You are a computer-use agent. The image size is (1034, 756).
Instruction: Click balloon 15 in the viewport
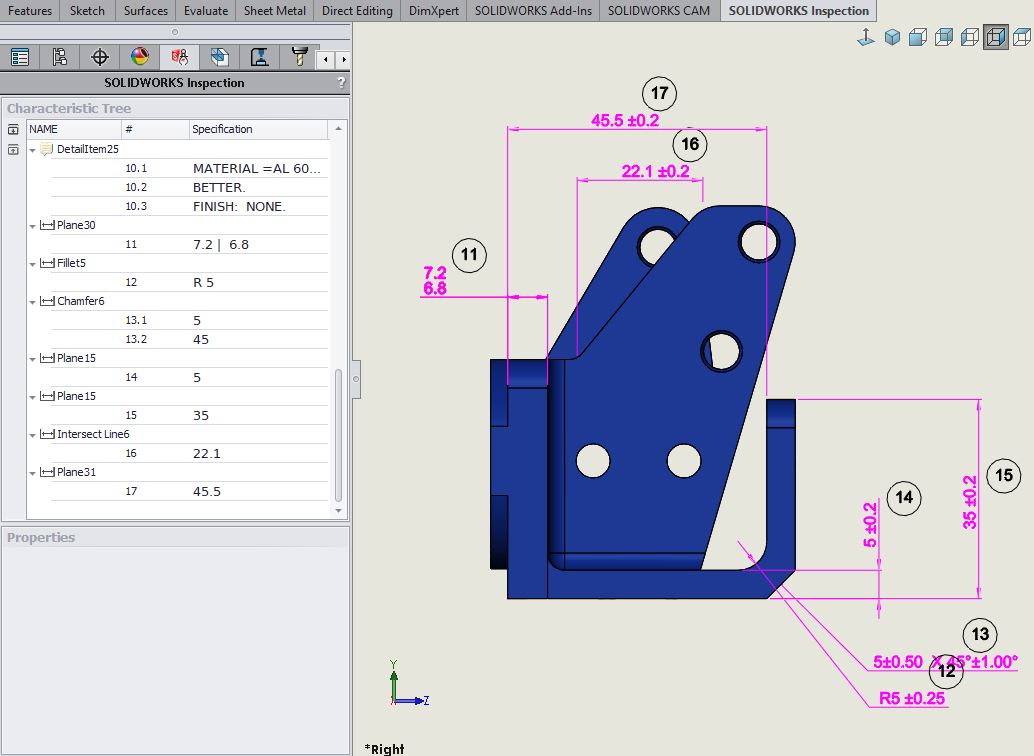pos(1004,476)
